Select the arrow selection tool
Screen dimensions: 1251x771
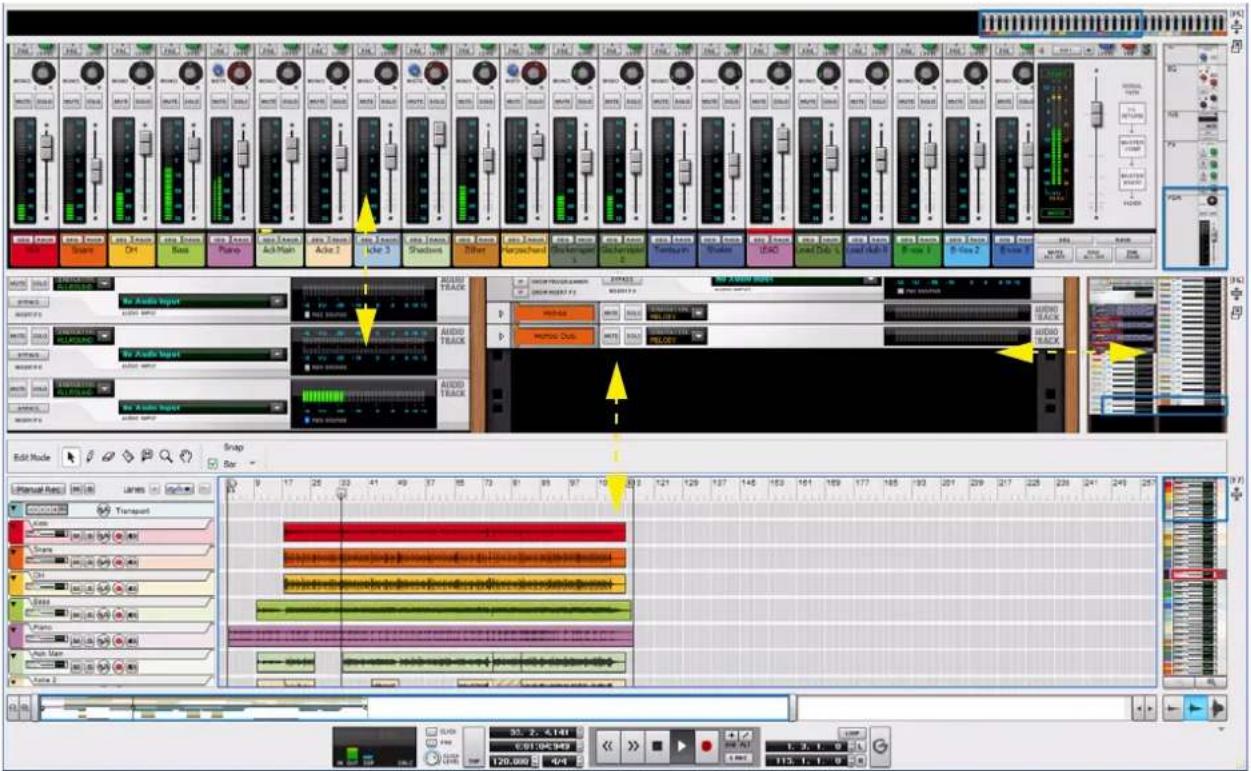click(x=70, y=456)
